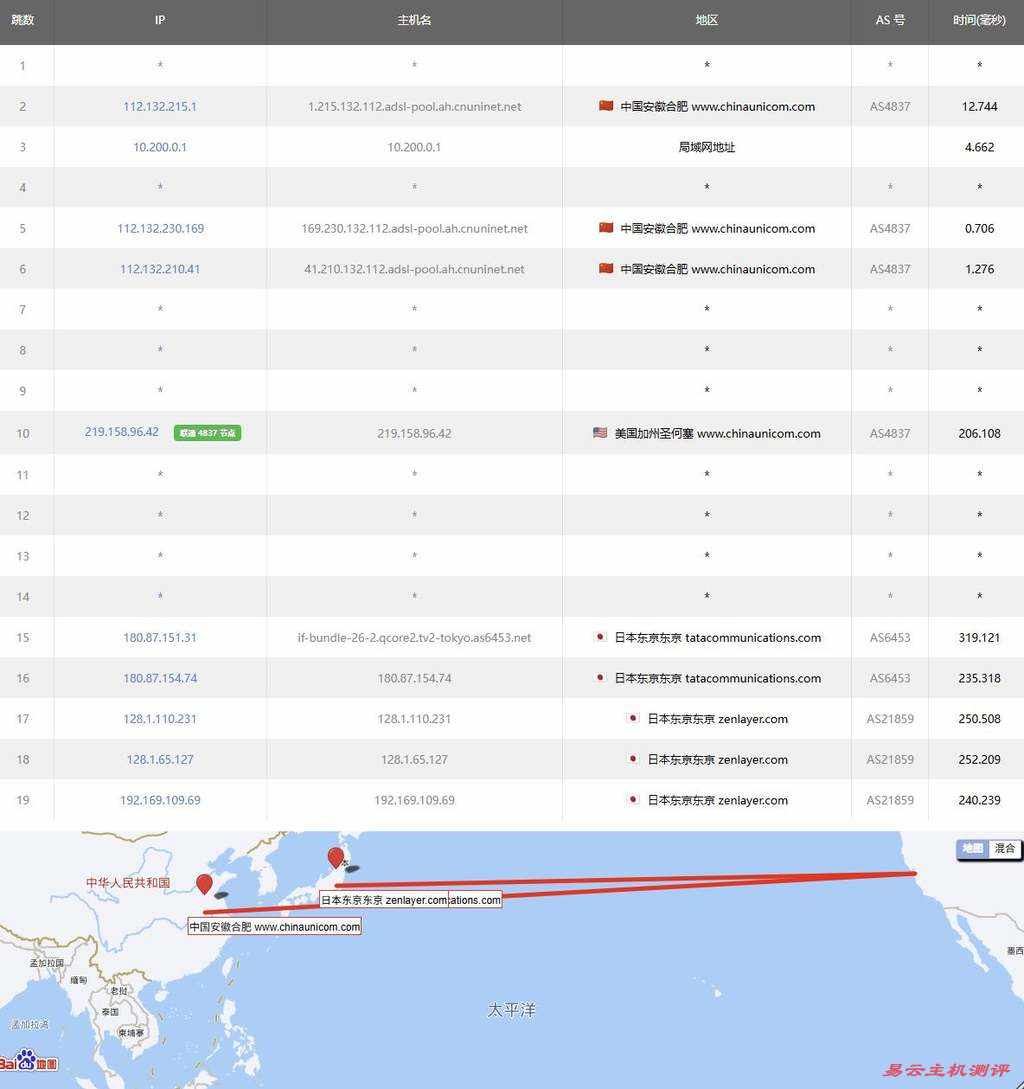The height and width of the screenshot is (1089, 1024).
Task: Click latency value 235.318
Action: coord(980,678)
